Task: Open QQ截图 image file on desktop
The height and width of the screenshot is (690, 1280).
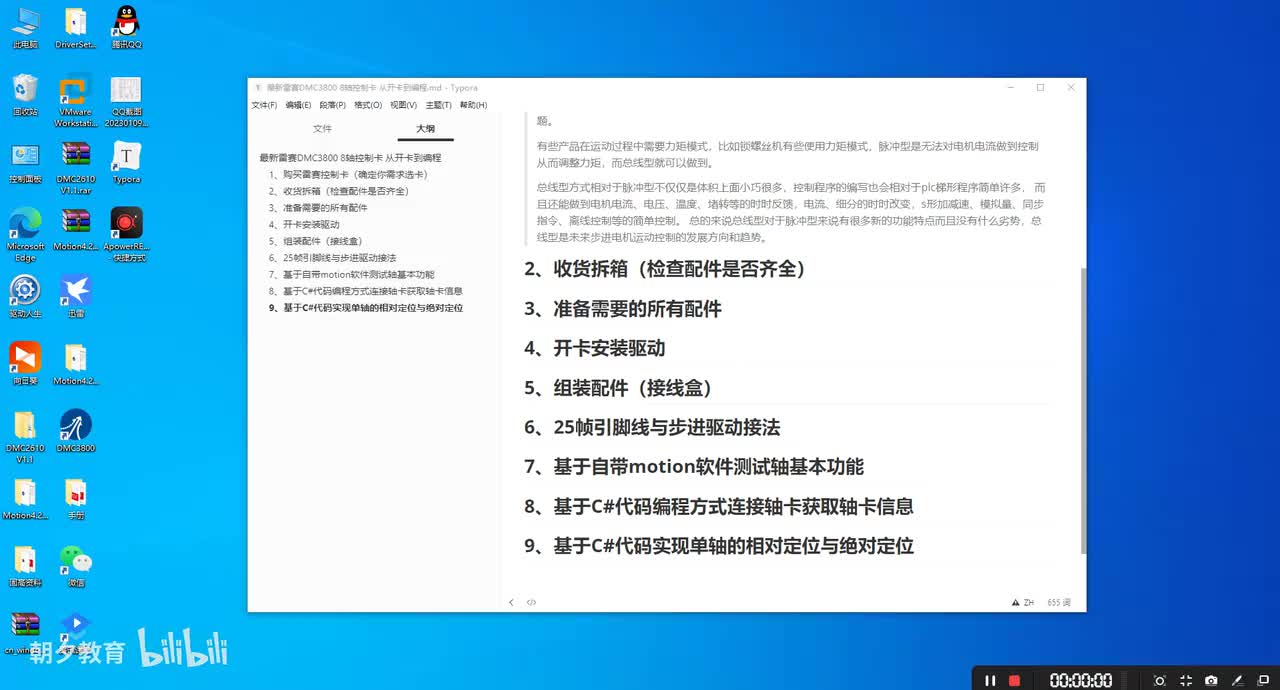Action: click(126, 101)
